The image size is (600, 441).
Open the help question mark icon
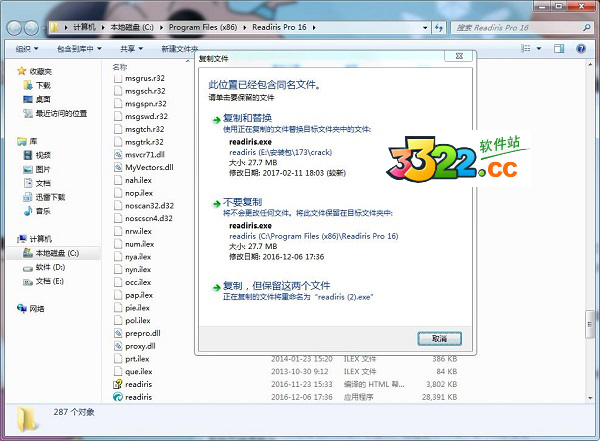(580, 49)
